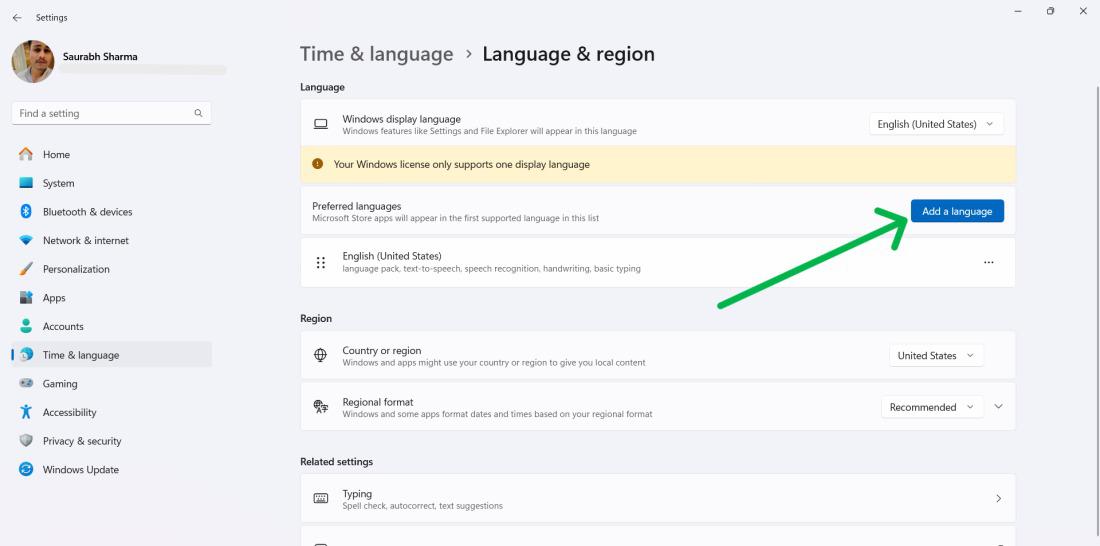Click the English (United States) language row
The height and width of the screenshot is (546, 1100).
point(657,262)
